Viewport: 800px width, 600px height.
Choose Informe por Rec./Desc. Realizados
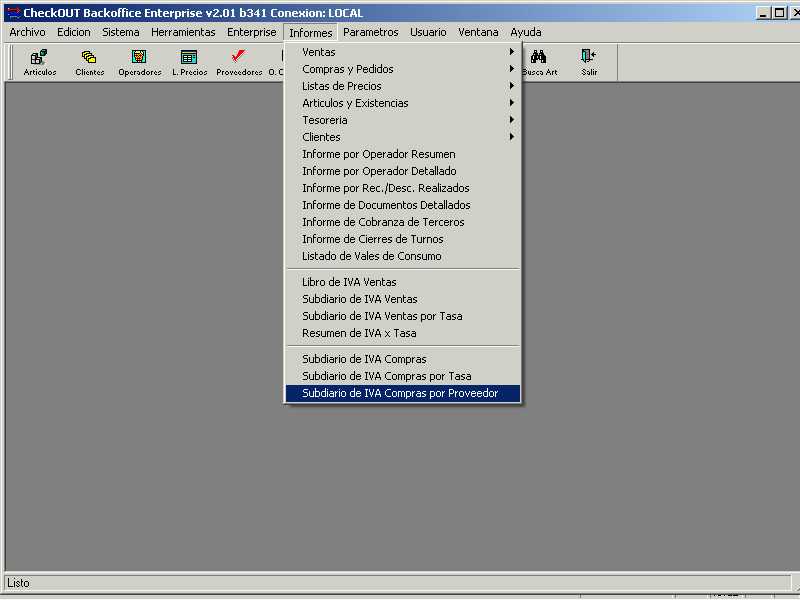[x=403, y=188]
